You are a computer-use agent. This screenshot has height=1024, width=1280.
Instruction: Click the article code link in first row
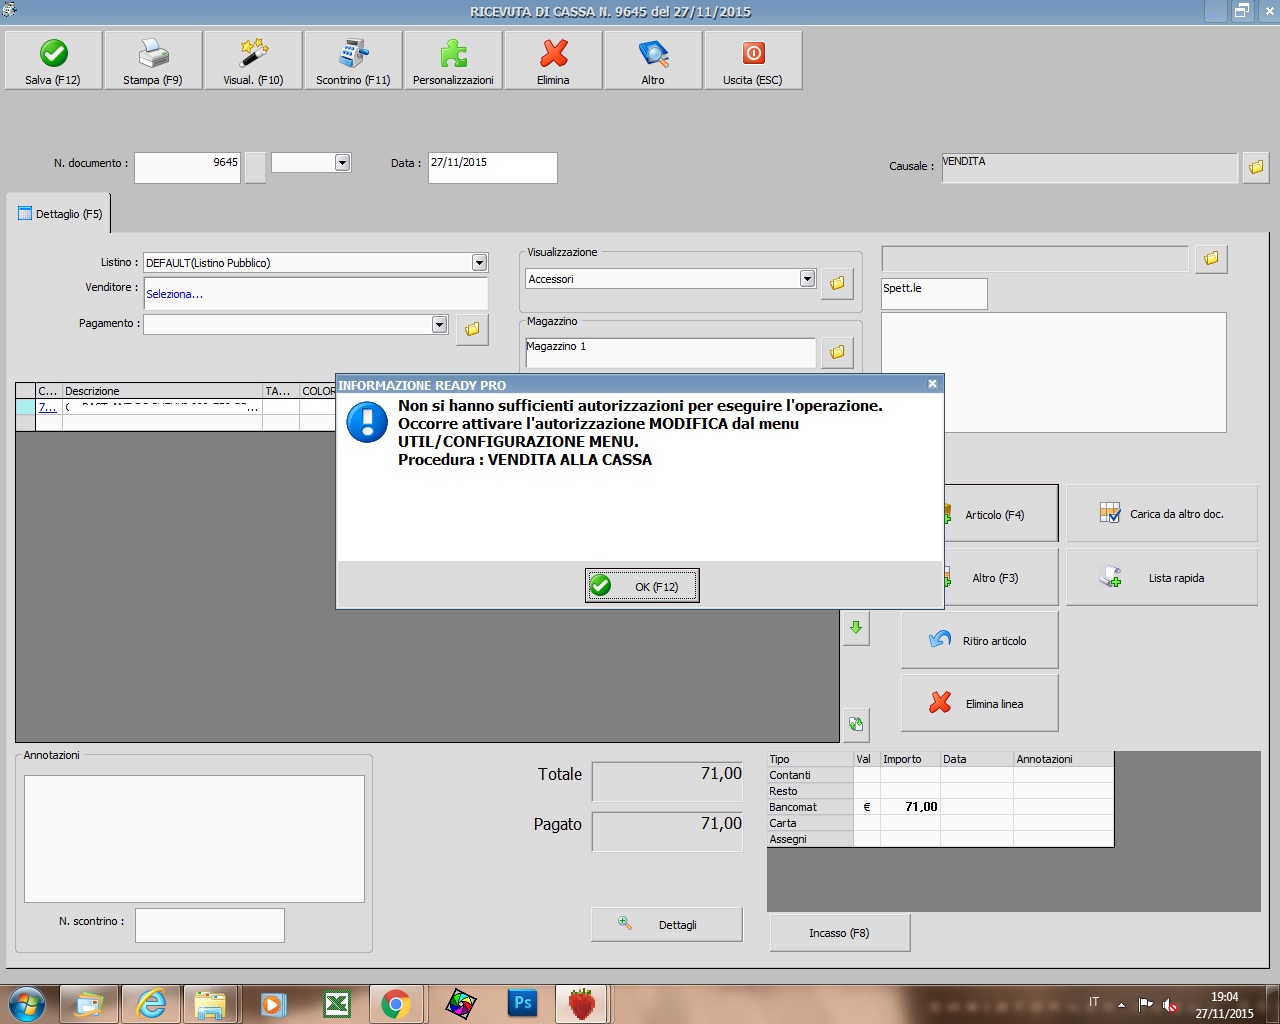48,407
